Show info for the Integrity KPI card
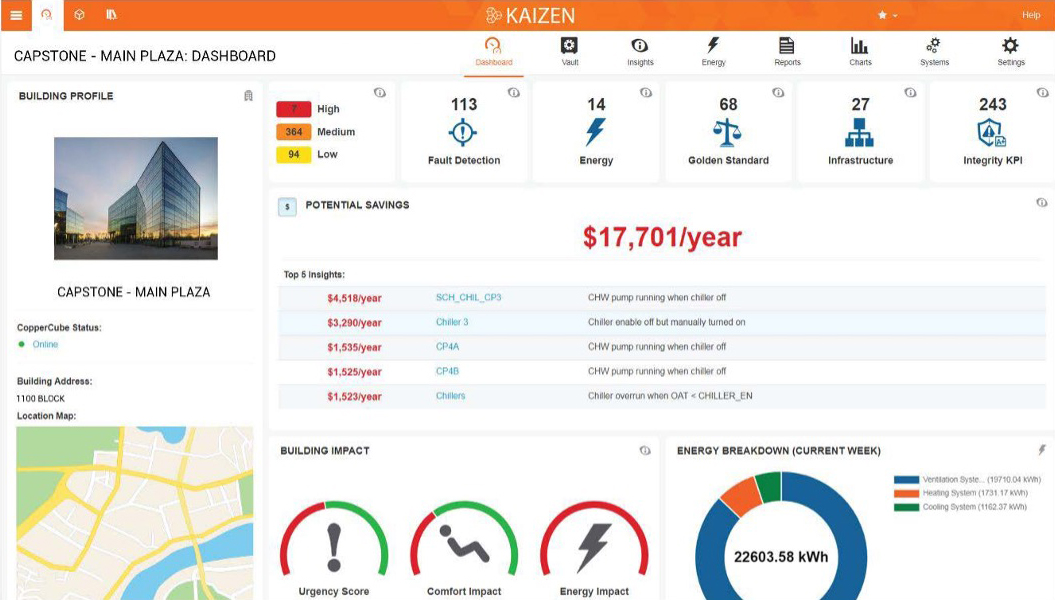The width and height of the screenshot is (1055, 600). point(1042,93)
